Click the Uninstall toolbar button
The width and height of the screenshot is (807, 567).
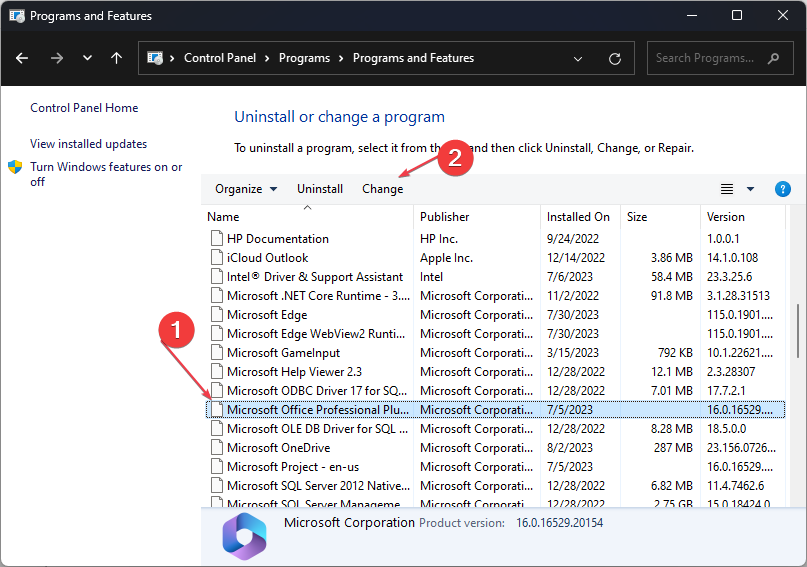(320, 189)
